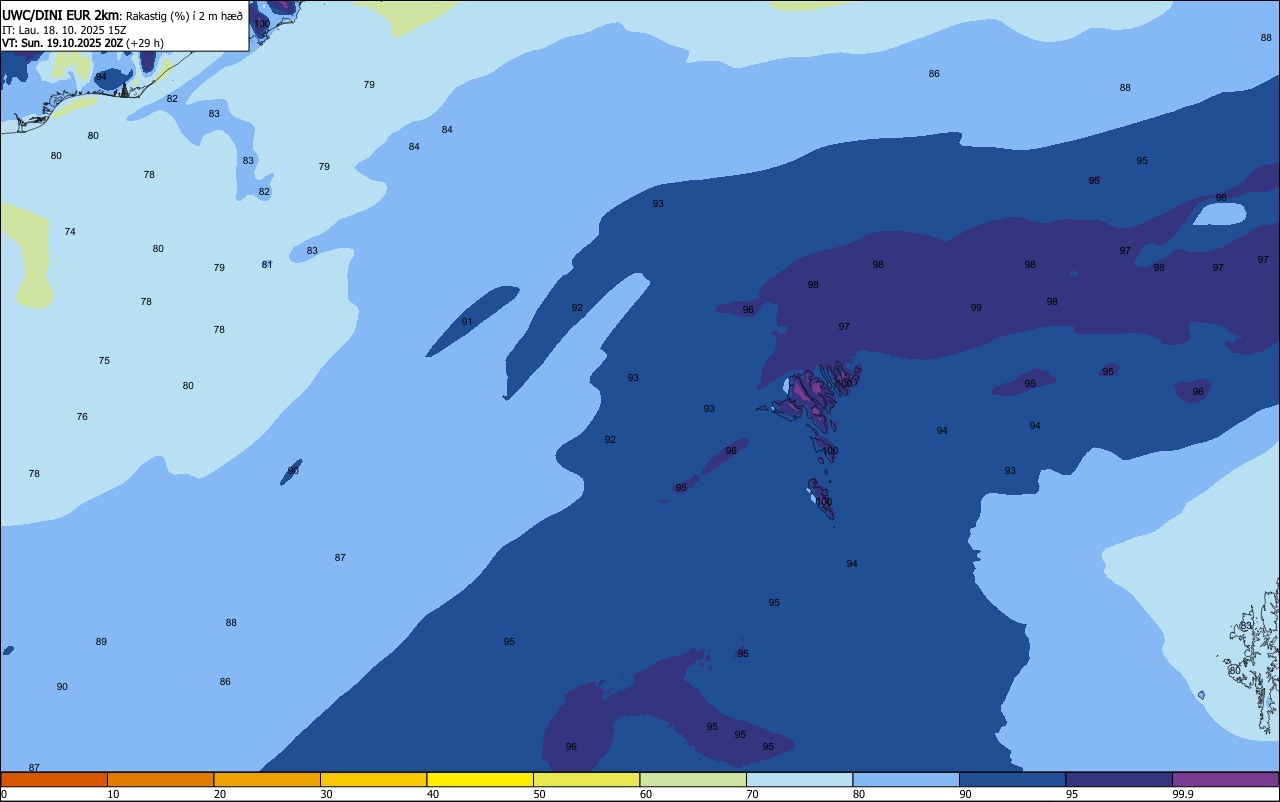Click the humidity value 74 on the map
The height and width of the screenshot is (802, 1280).
pyautogui.click(x=70, y=232)
